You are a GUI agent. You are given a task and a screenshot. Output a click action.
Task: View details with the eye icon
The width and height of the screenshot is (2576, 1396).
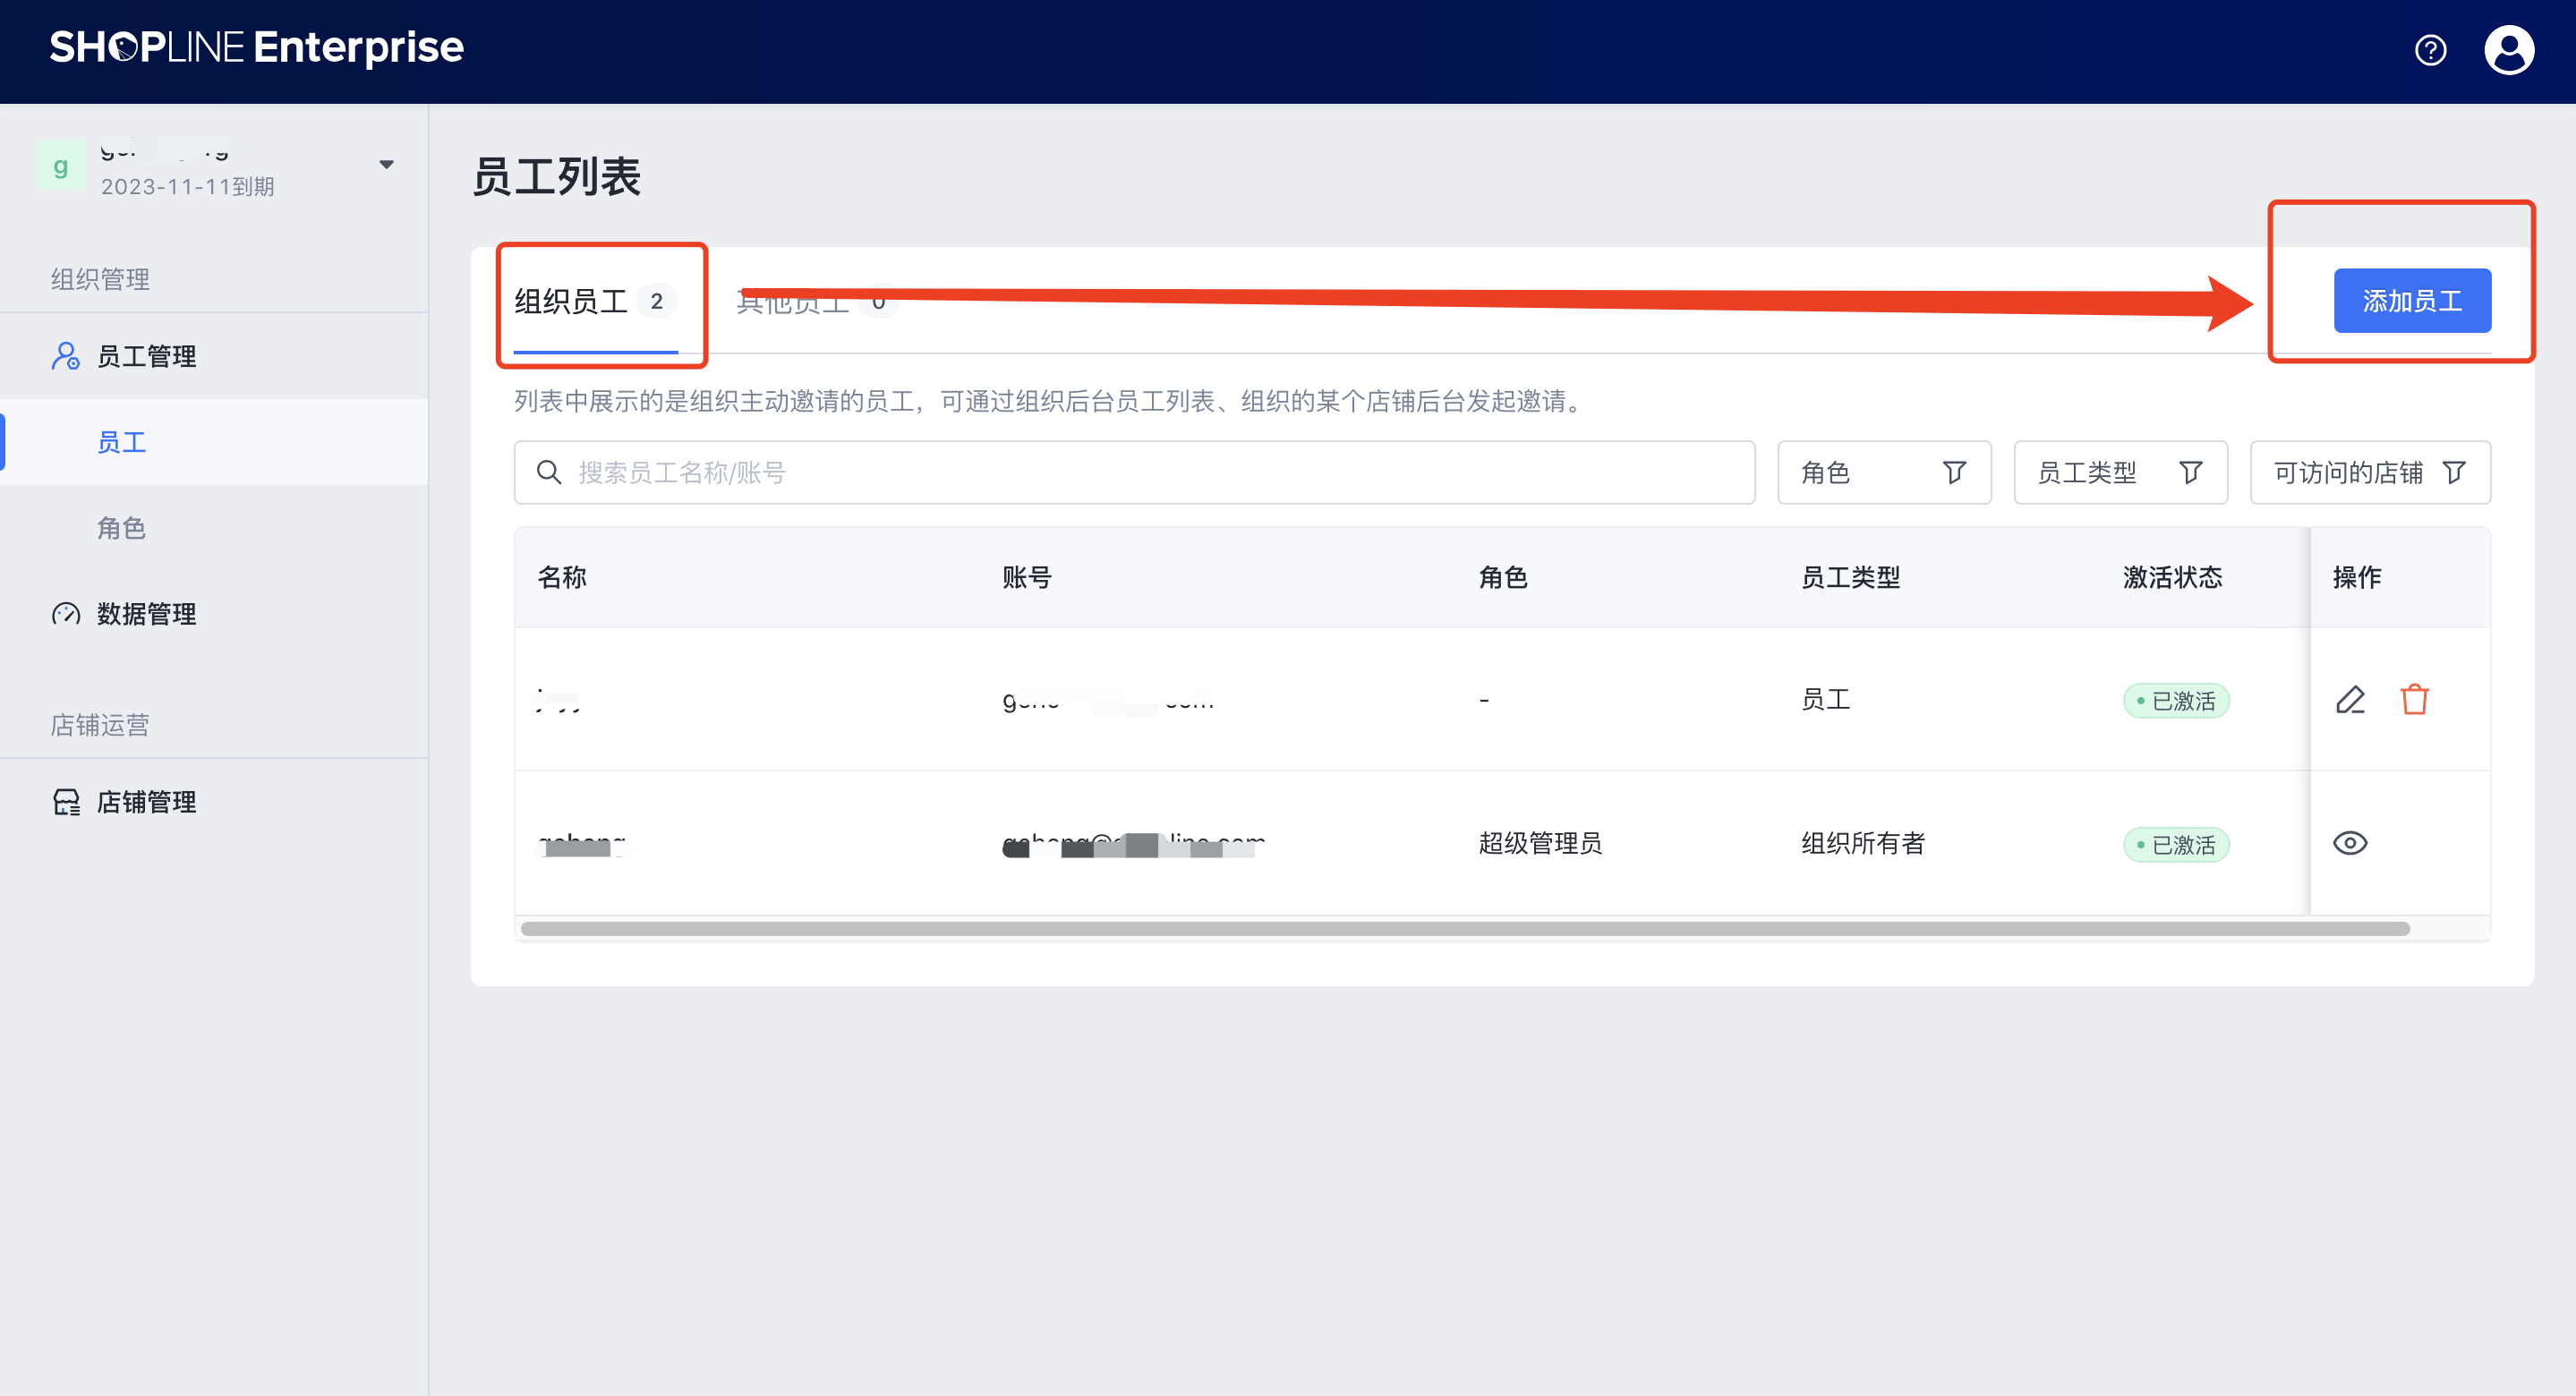tap(2350, 843)
